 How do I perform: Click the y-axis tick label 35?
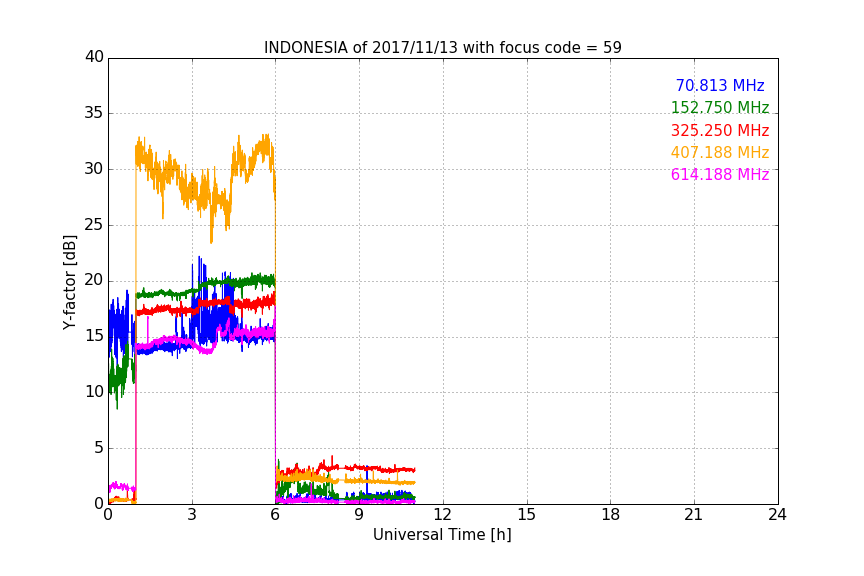pyautogui.click(x=94, y=113)
